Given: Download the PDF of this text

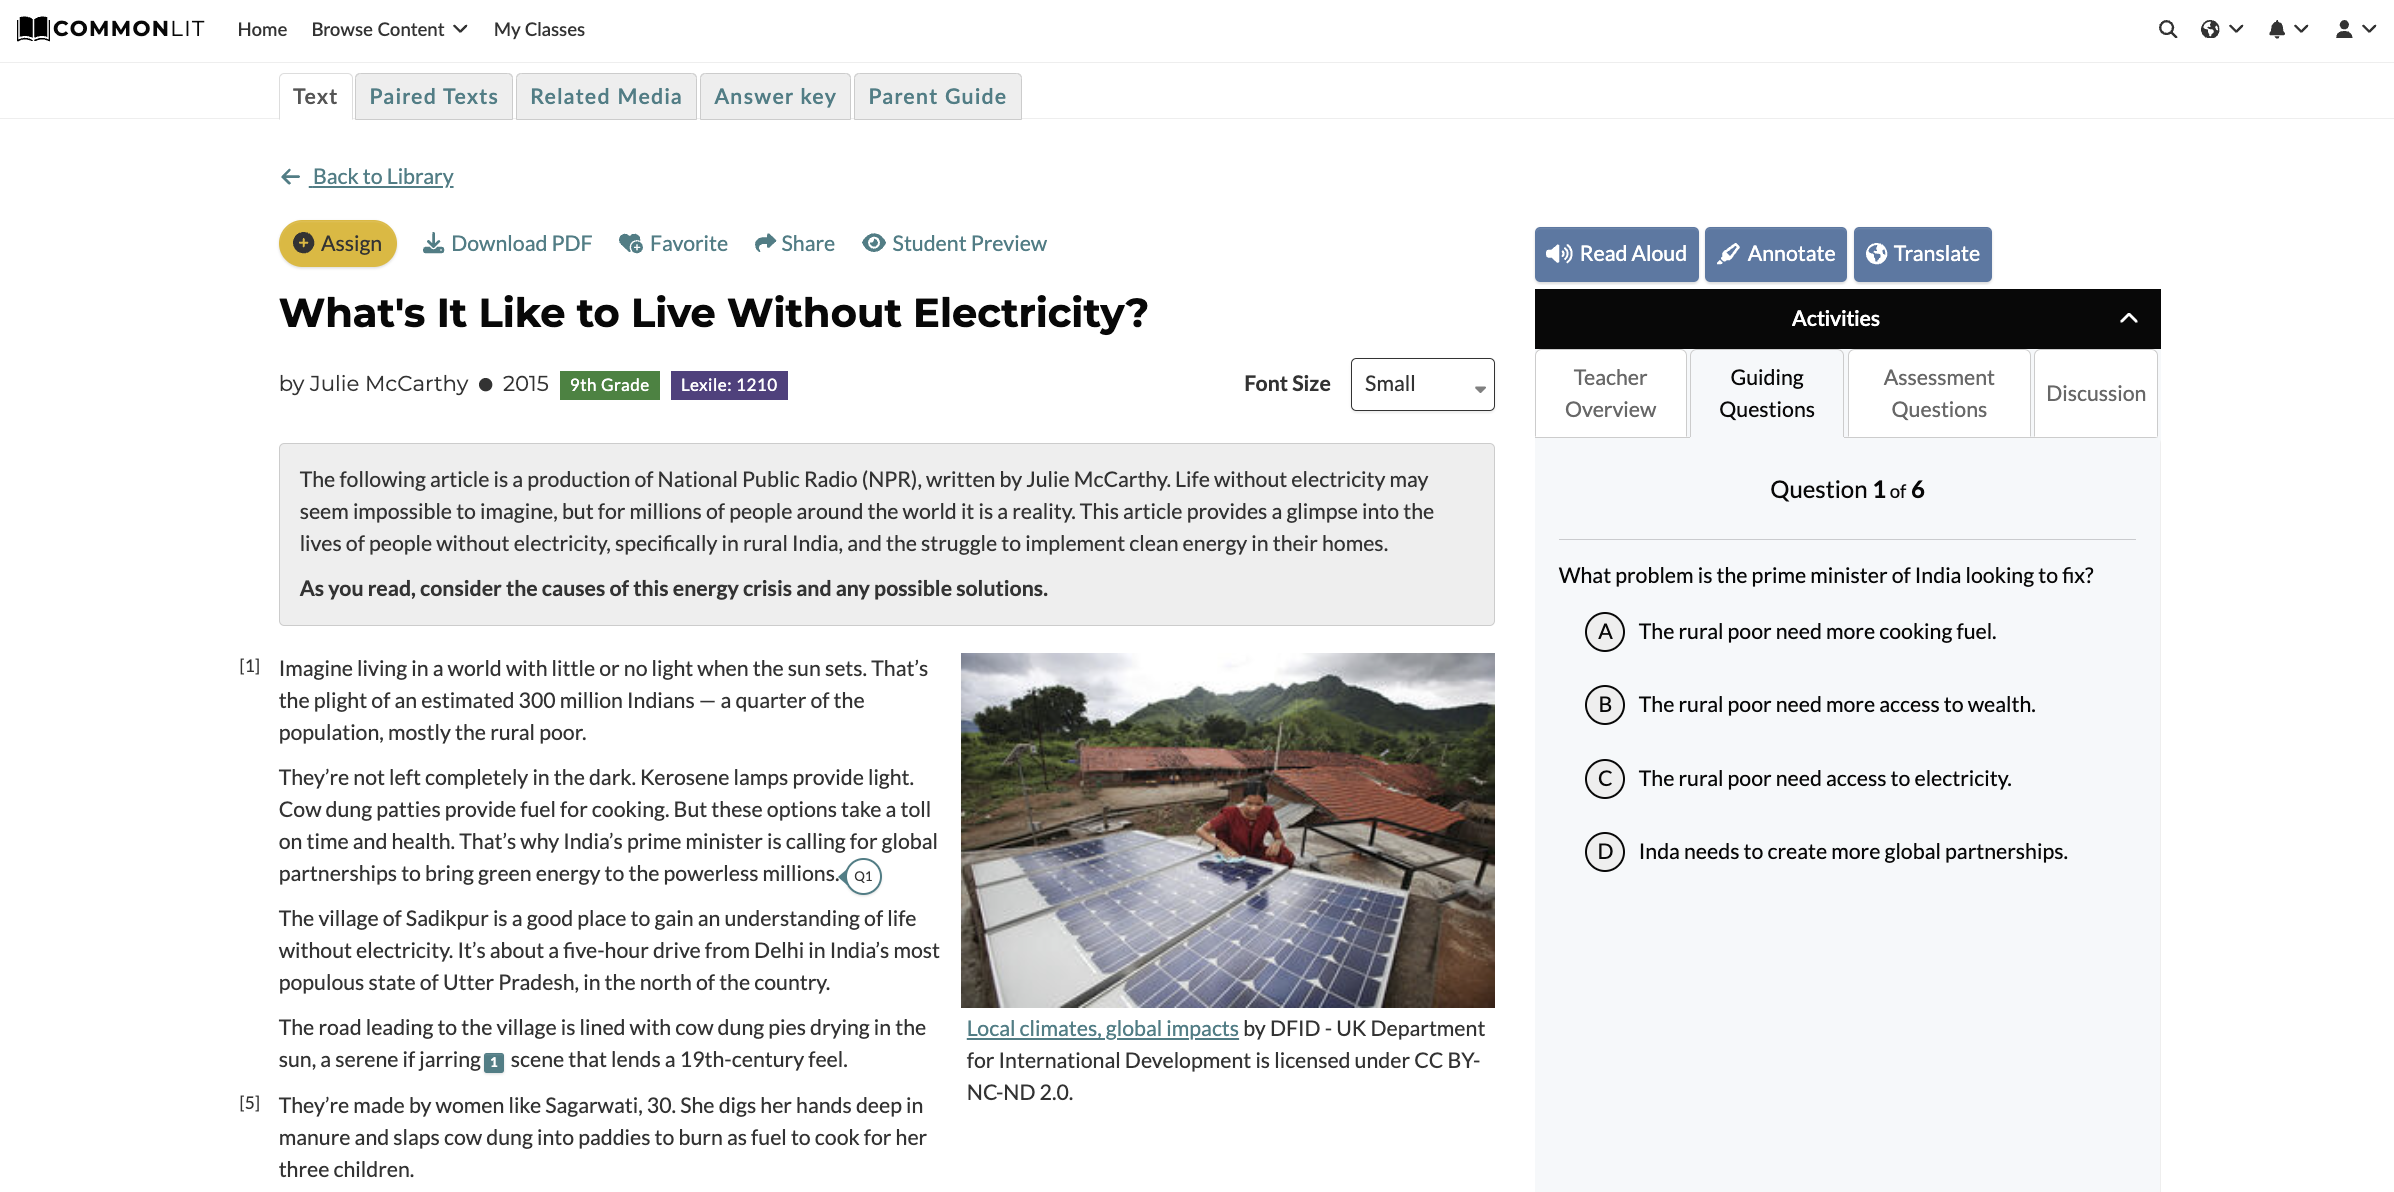Looking at the screenshot, I should pos(507,243).
